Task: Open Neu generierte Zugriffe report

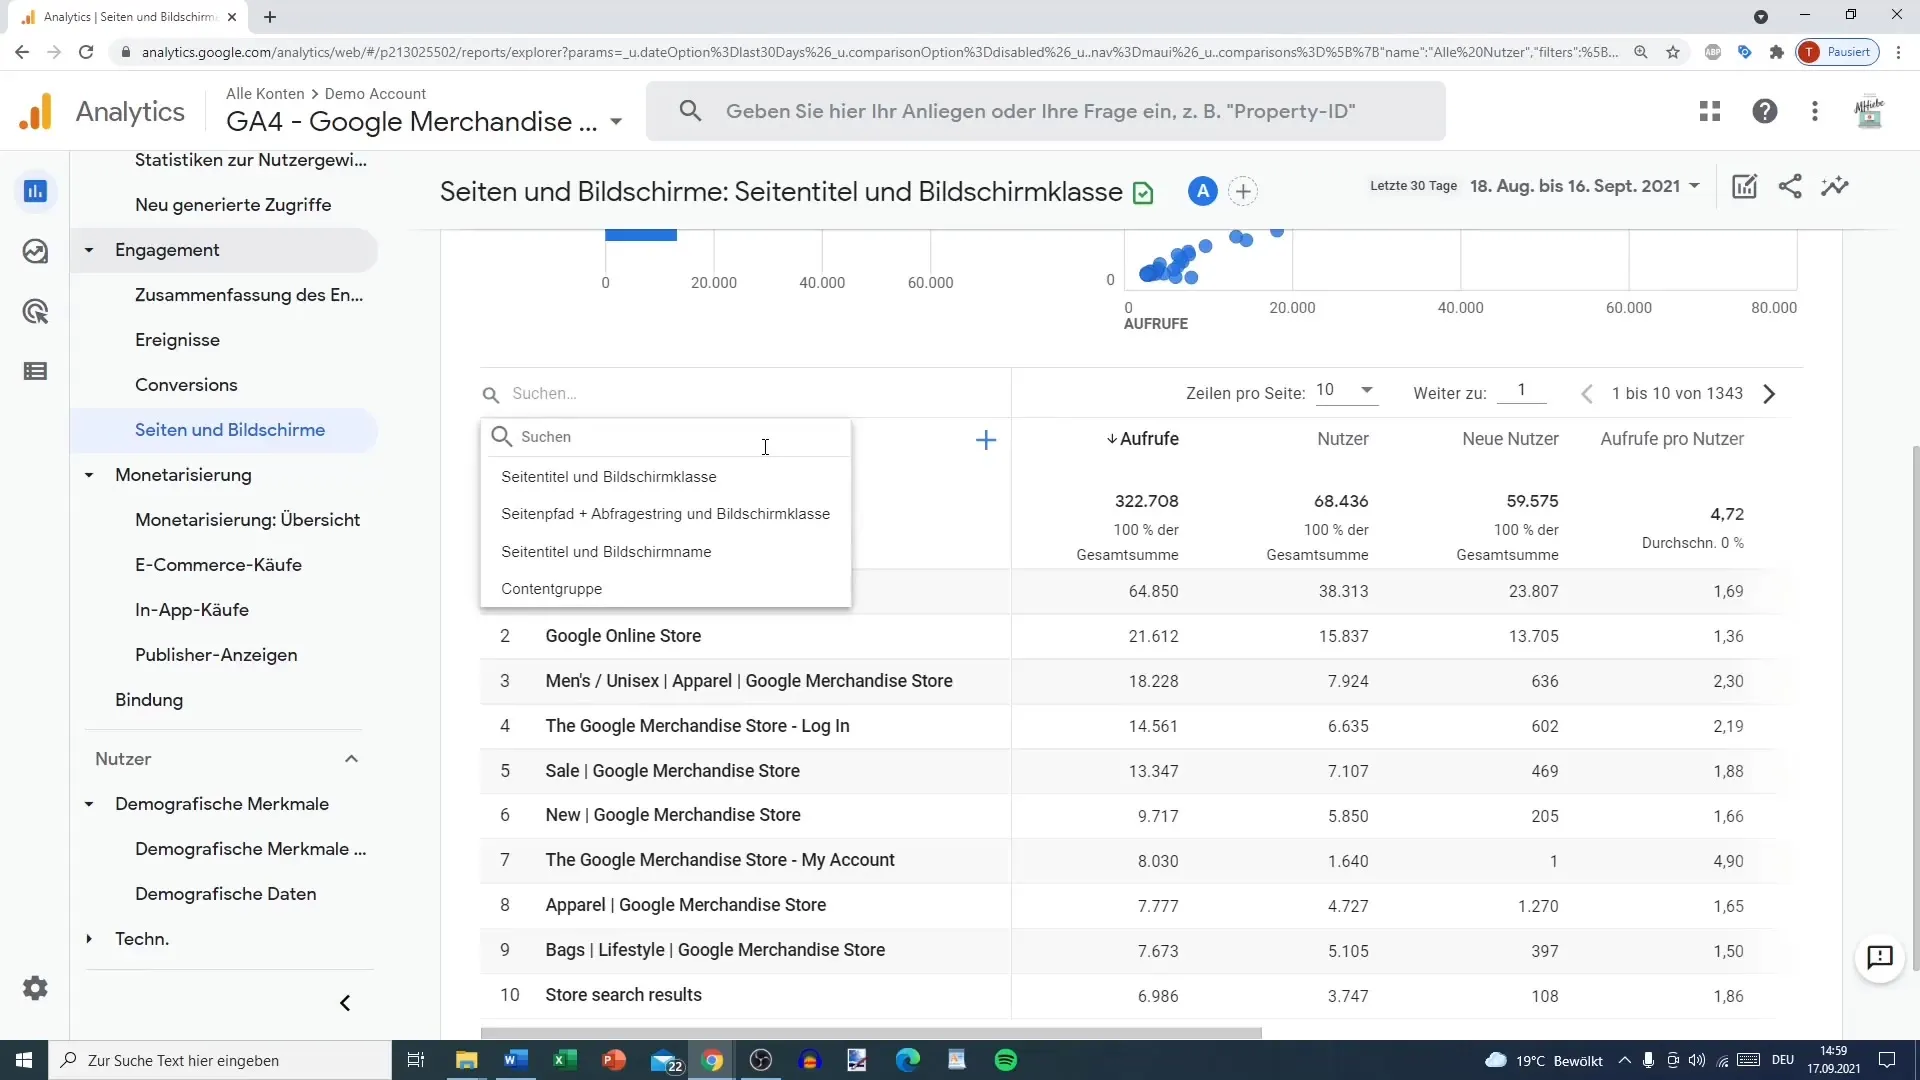Action: coord(233,205)
